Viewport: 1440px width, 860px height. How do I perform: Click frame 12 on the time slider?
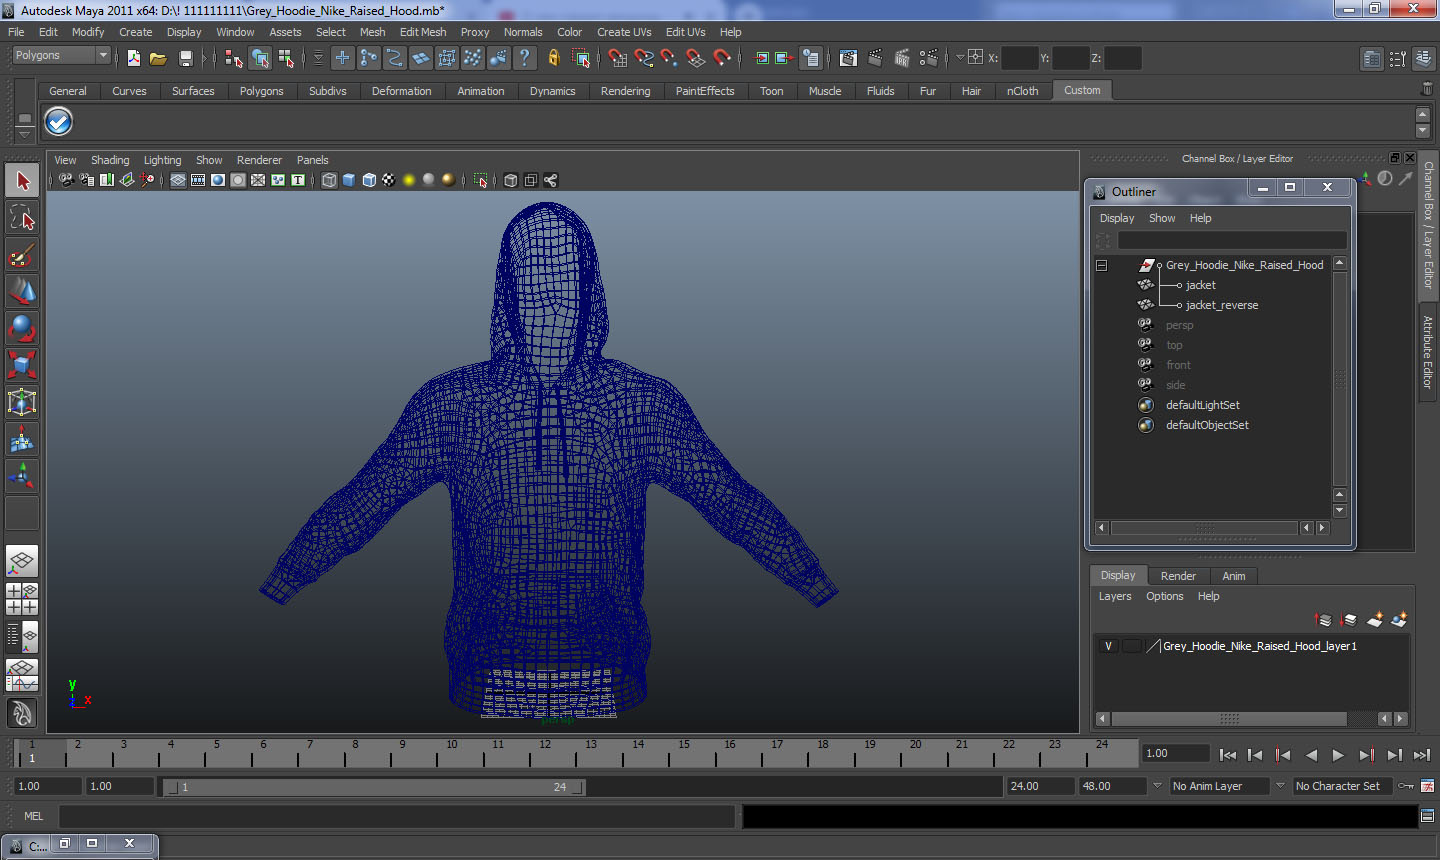[543, 753]
